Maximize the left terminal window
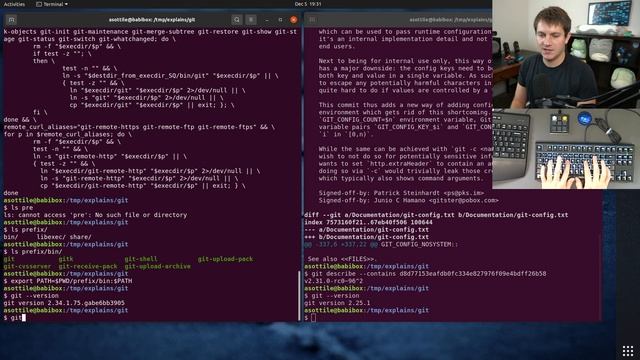Screen dimensions: 640x360 [280, 20]
